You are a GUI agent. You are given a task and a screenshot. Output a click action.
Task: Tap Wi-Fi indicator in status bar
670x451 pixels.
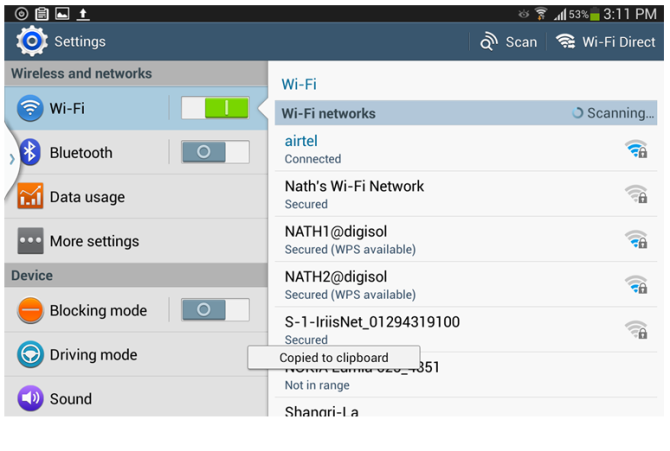coord(541,14)
